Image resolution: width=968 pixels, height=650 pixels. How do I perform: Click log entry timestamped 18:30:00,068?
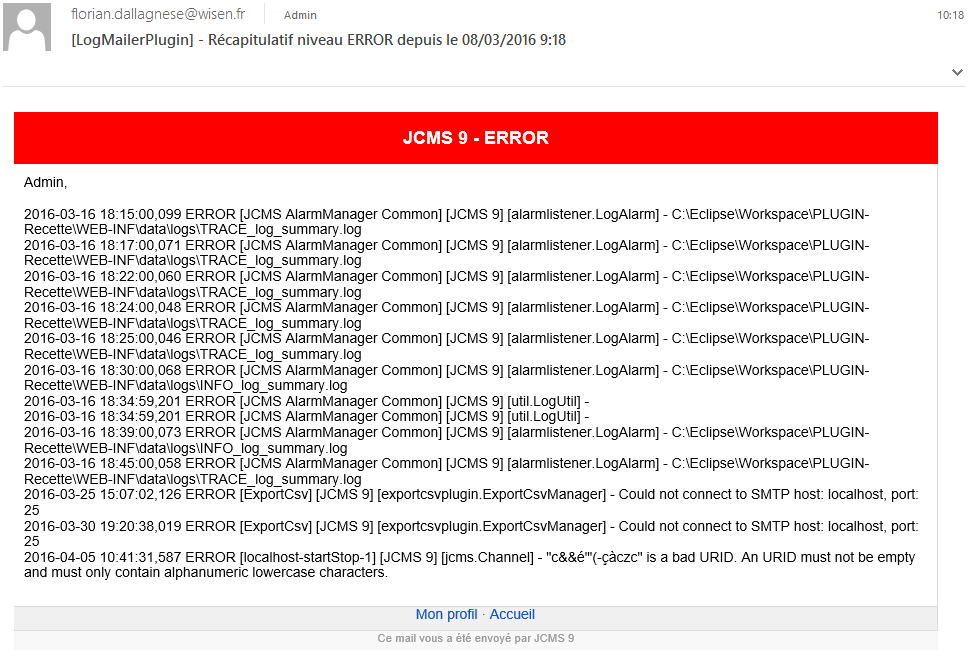coord(446,378)
